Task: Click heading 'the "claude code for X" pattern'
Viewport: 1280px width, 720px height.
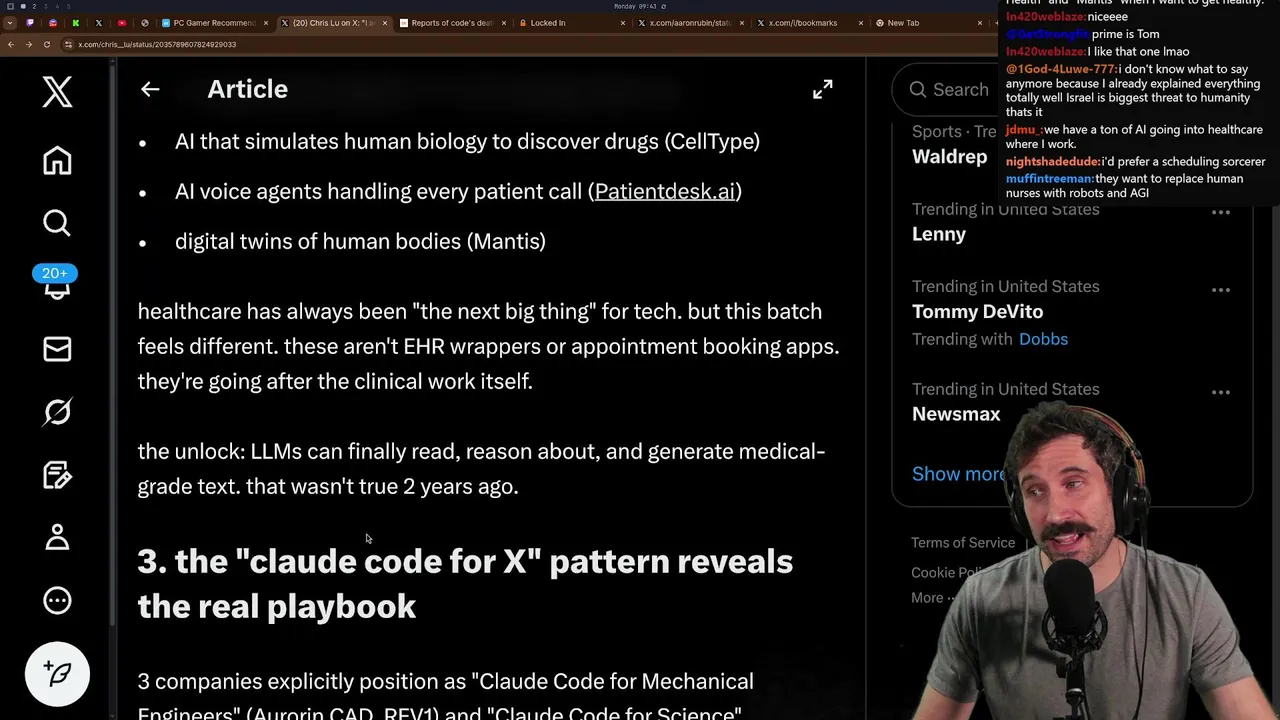Action: pyautogui.click(x=465, y=583)
